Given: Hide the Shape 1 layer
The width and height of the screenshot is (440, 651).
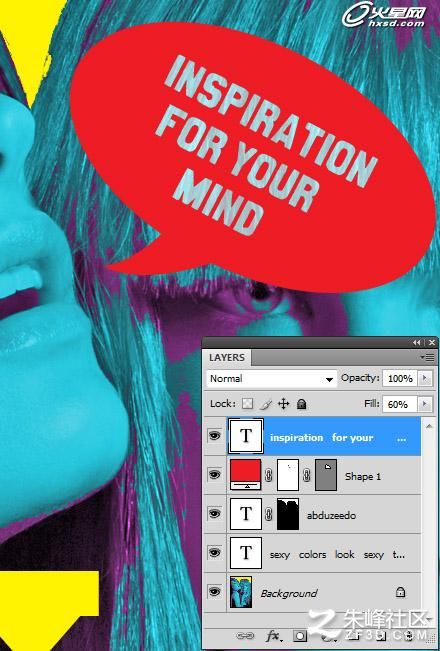Looking at the screenshot, I should pos(215,475).
